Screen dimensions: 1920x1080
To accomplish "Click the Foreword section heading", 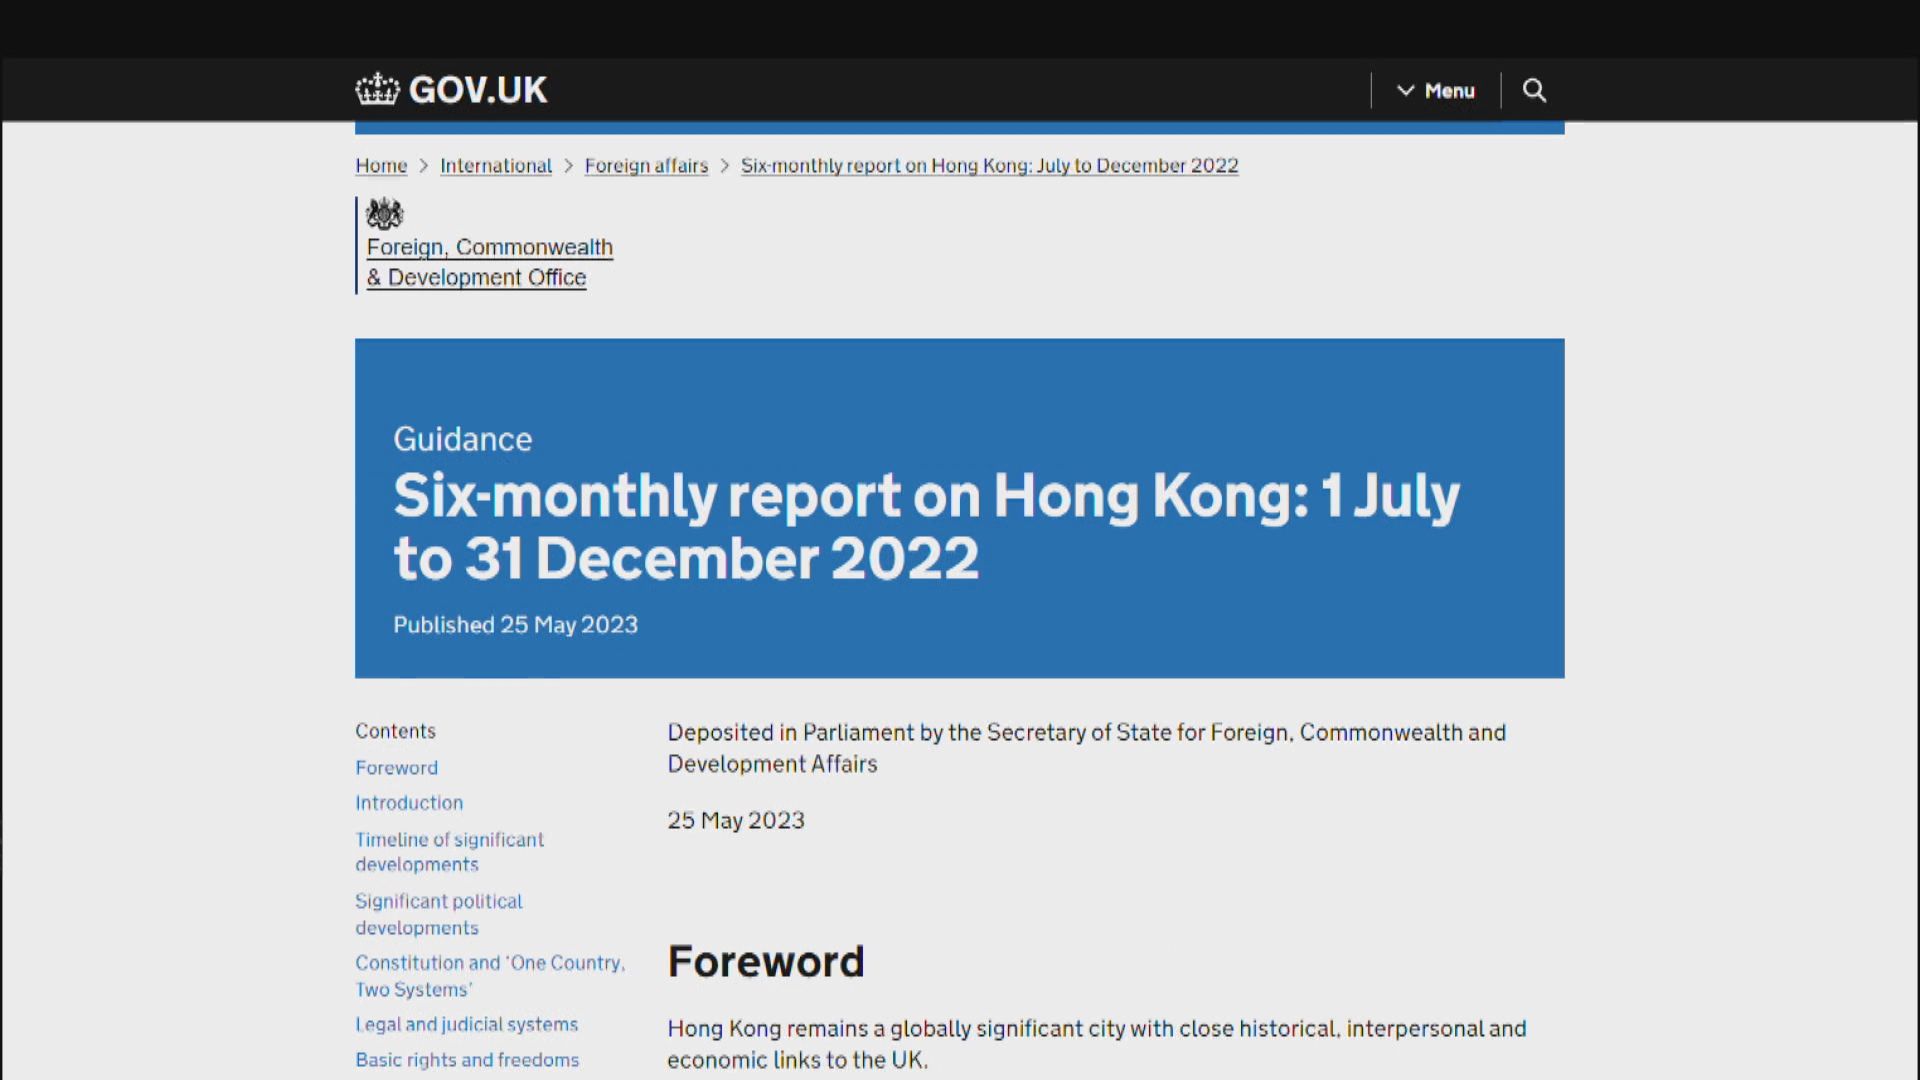I will pos(765,962).
